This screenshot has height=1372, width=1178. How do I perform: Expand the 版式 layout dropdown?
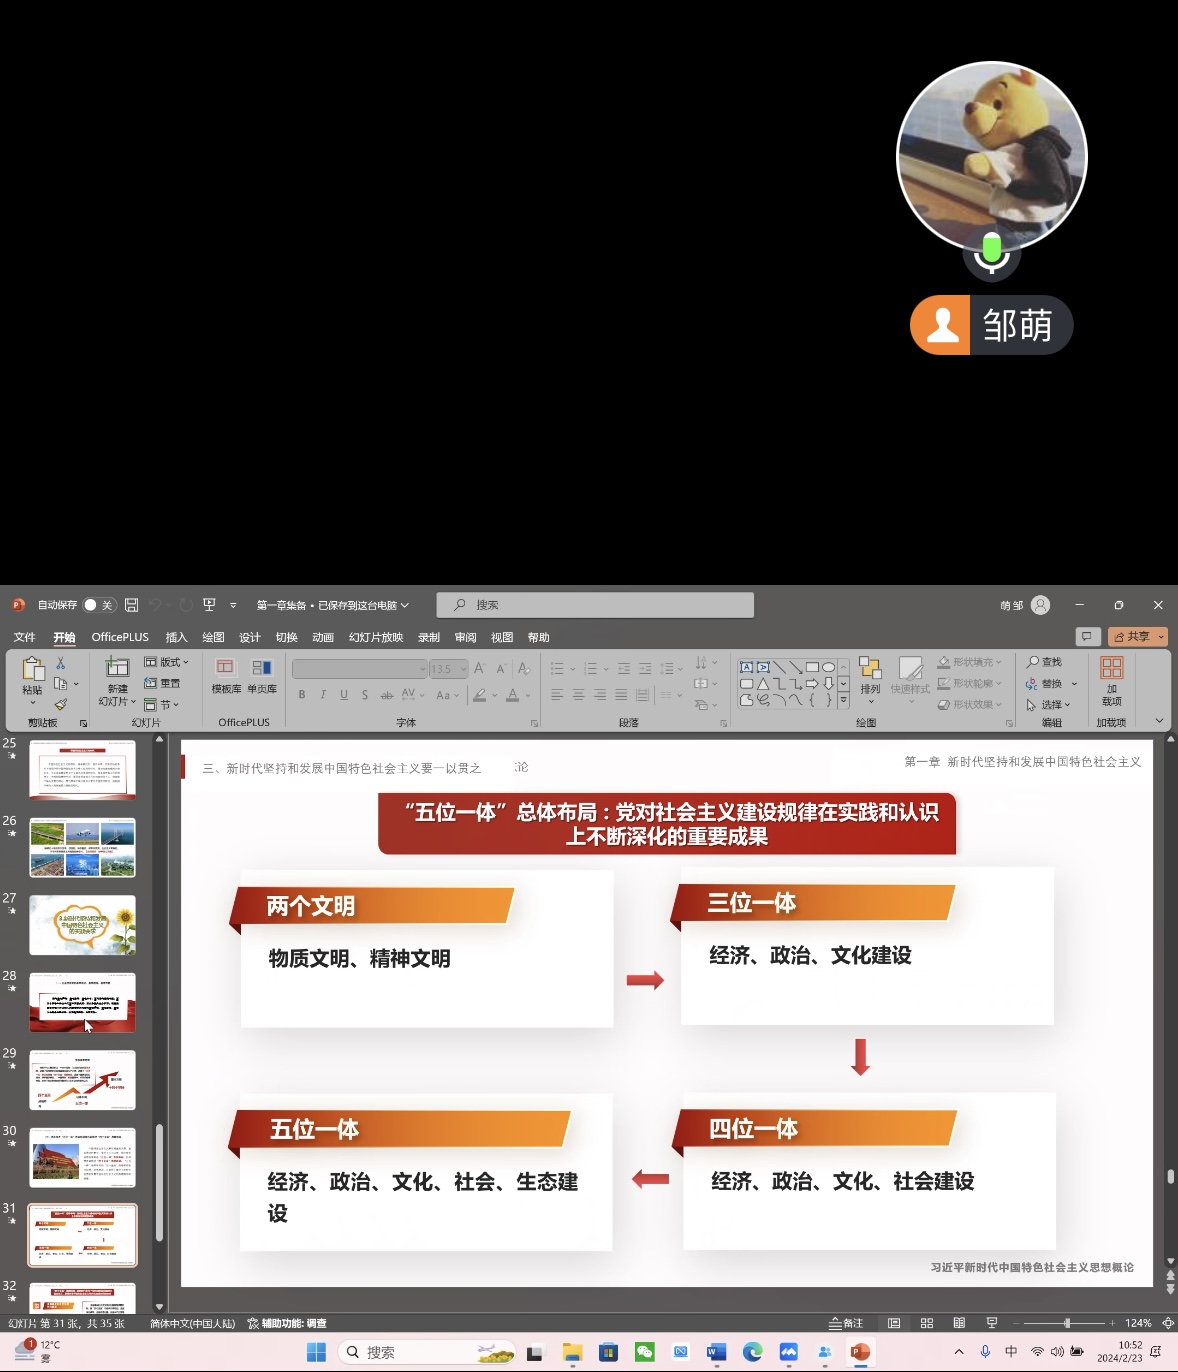coord(166,662)
